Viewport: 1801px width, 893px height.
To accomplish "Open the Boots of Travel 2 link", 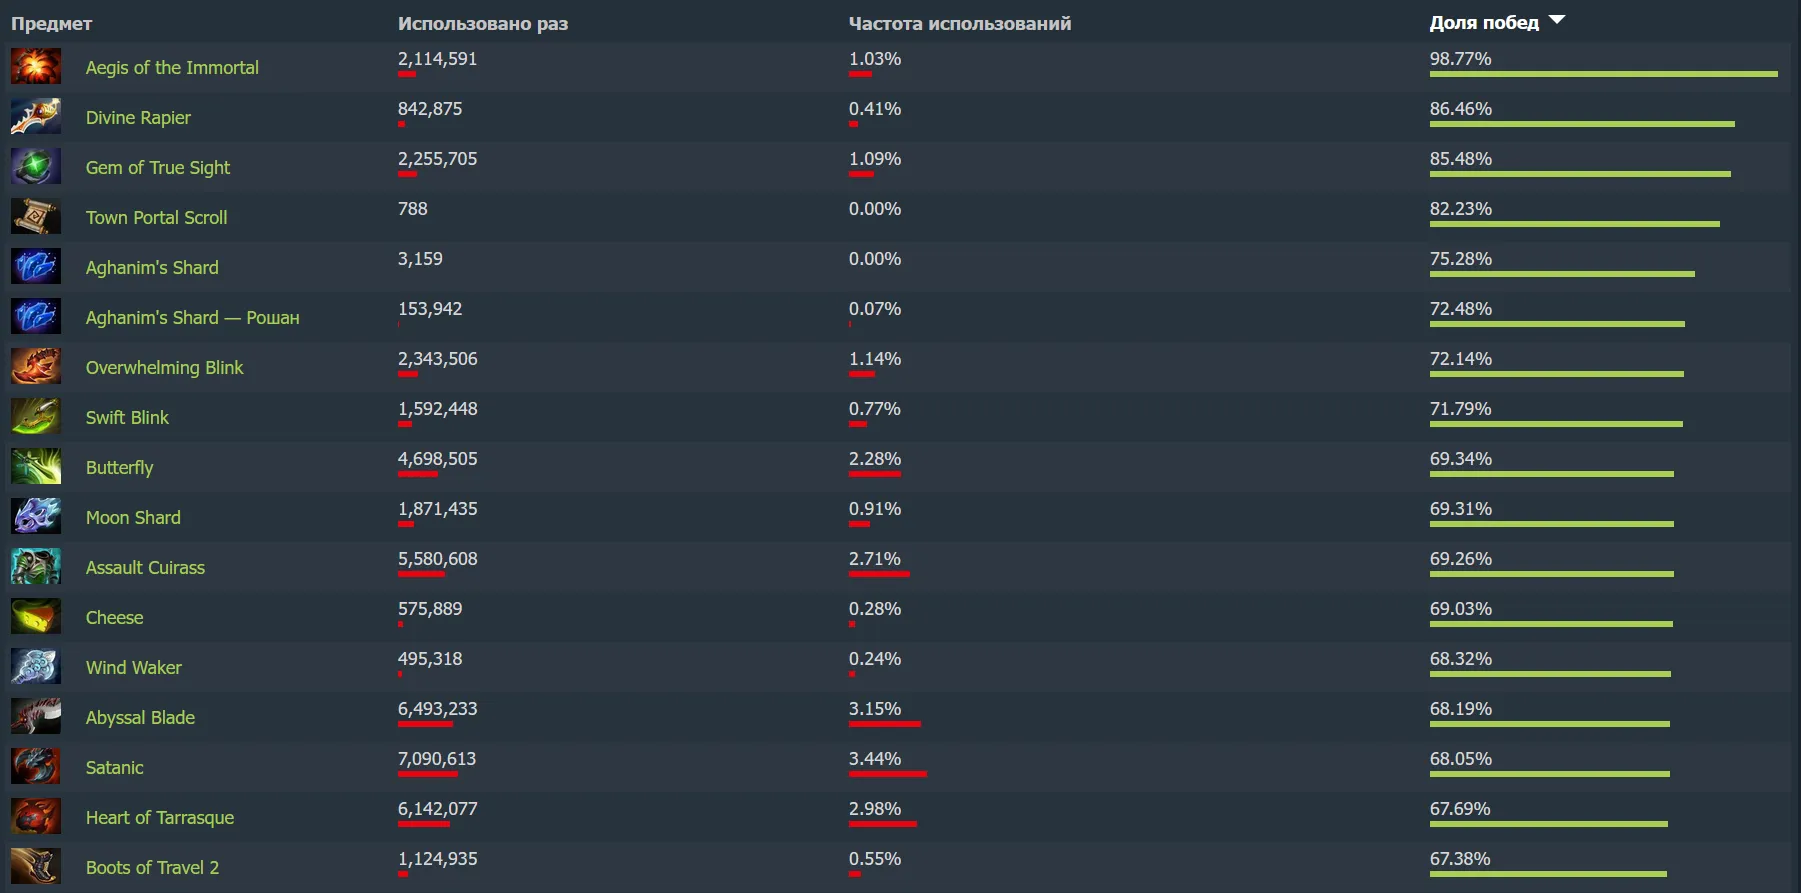I will [x=152, y=867].
